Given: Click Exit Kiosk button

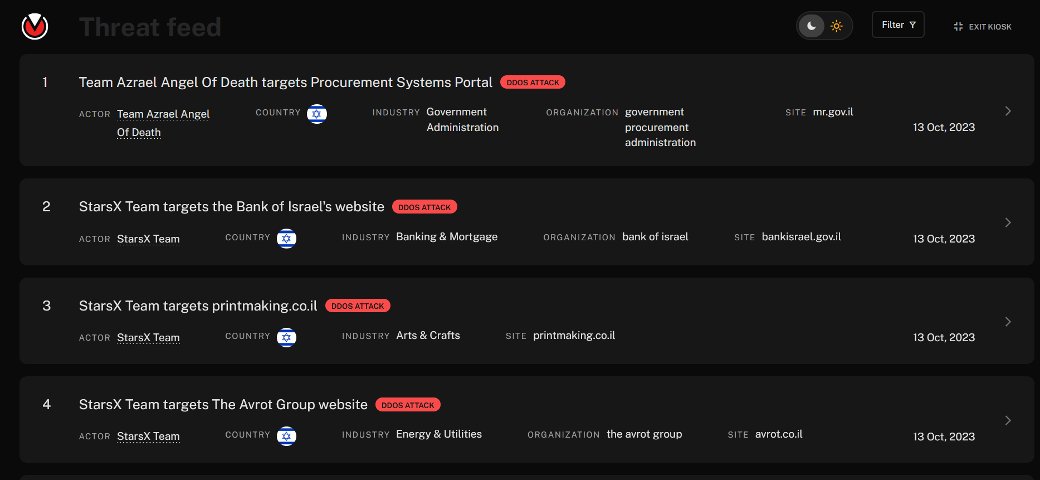Looking at the screenshot, I should point(982,27).
